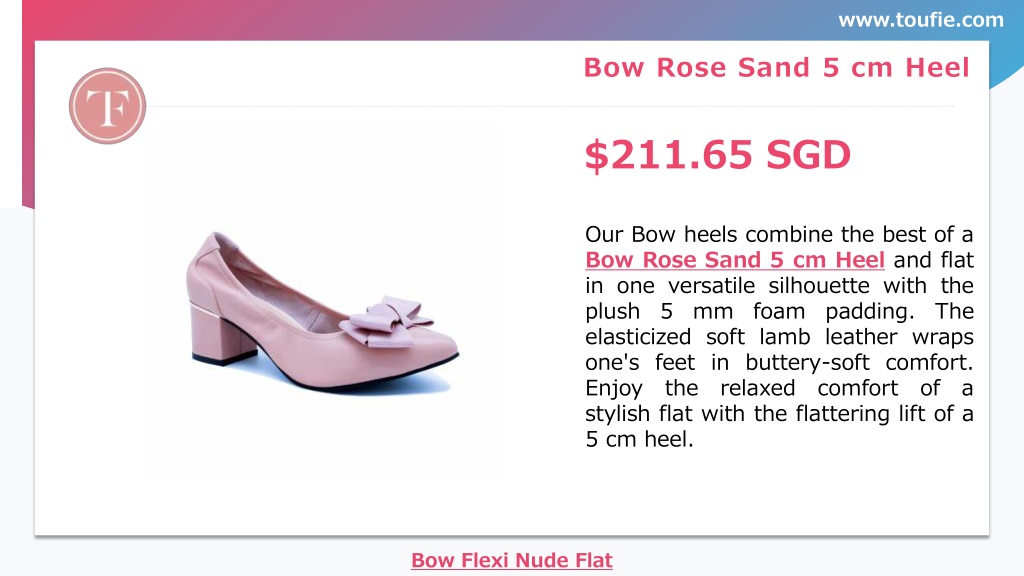Click the blue folded corner at top right
This screenshot has height=576, width=1024.
point(1006,65)
